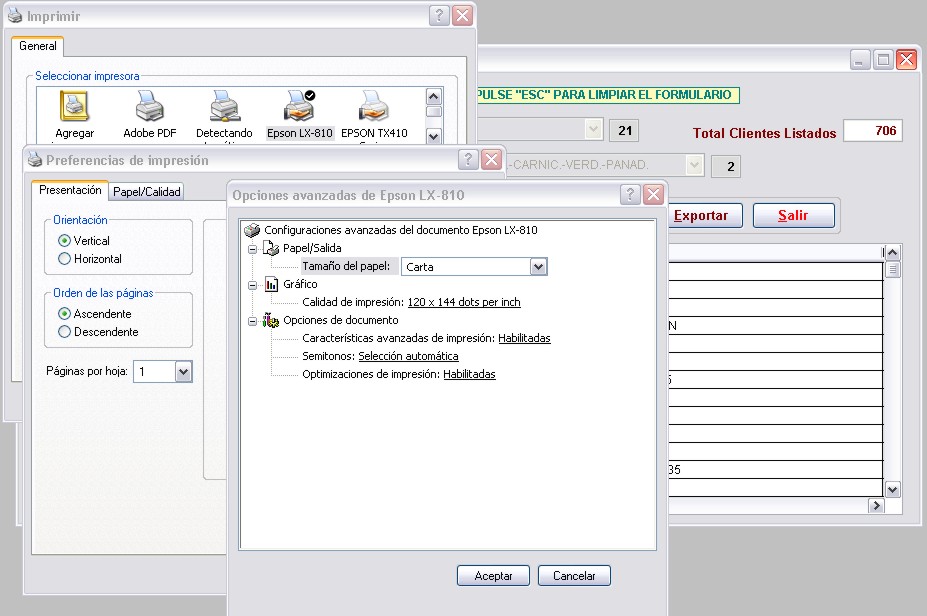The width and height of the screenshot is (927, 616).
Task: Collapse the Gráfico tree node
Action: 252,285
